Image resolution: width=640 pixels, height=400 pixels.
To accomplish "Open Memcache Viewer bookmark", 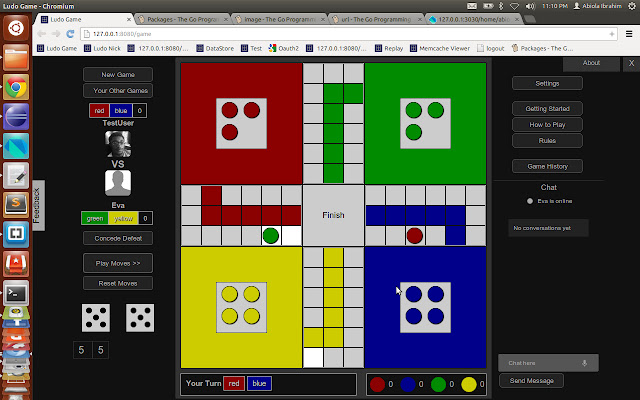I will pos(440,48).
